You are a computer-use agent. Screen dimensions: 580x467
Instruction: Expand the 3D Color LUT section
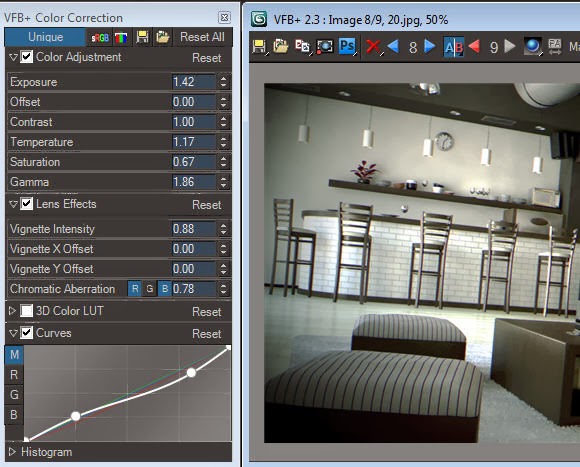12,311
